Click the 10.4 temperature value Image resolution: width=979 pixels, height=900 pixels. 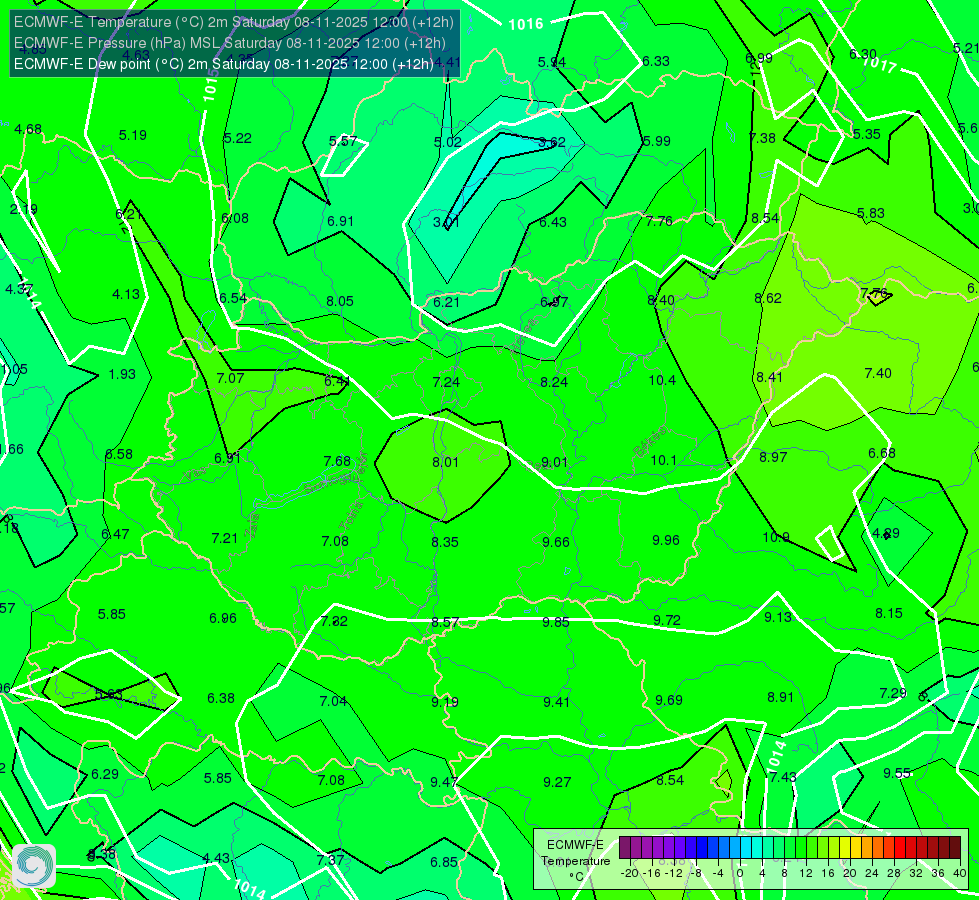point(662,380)
